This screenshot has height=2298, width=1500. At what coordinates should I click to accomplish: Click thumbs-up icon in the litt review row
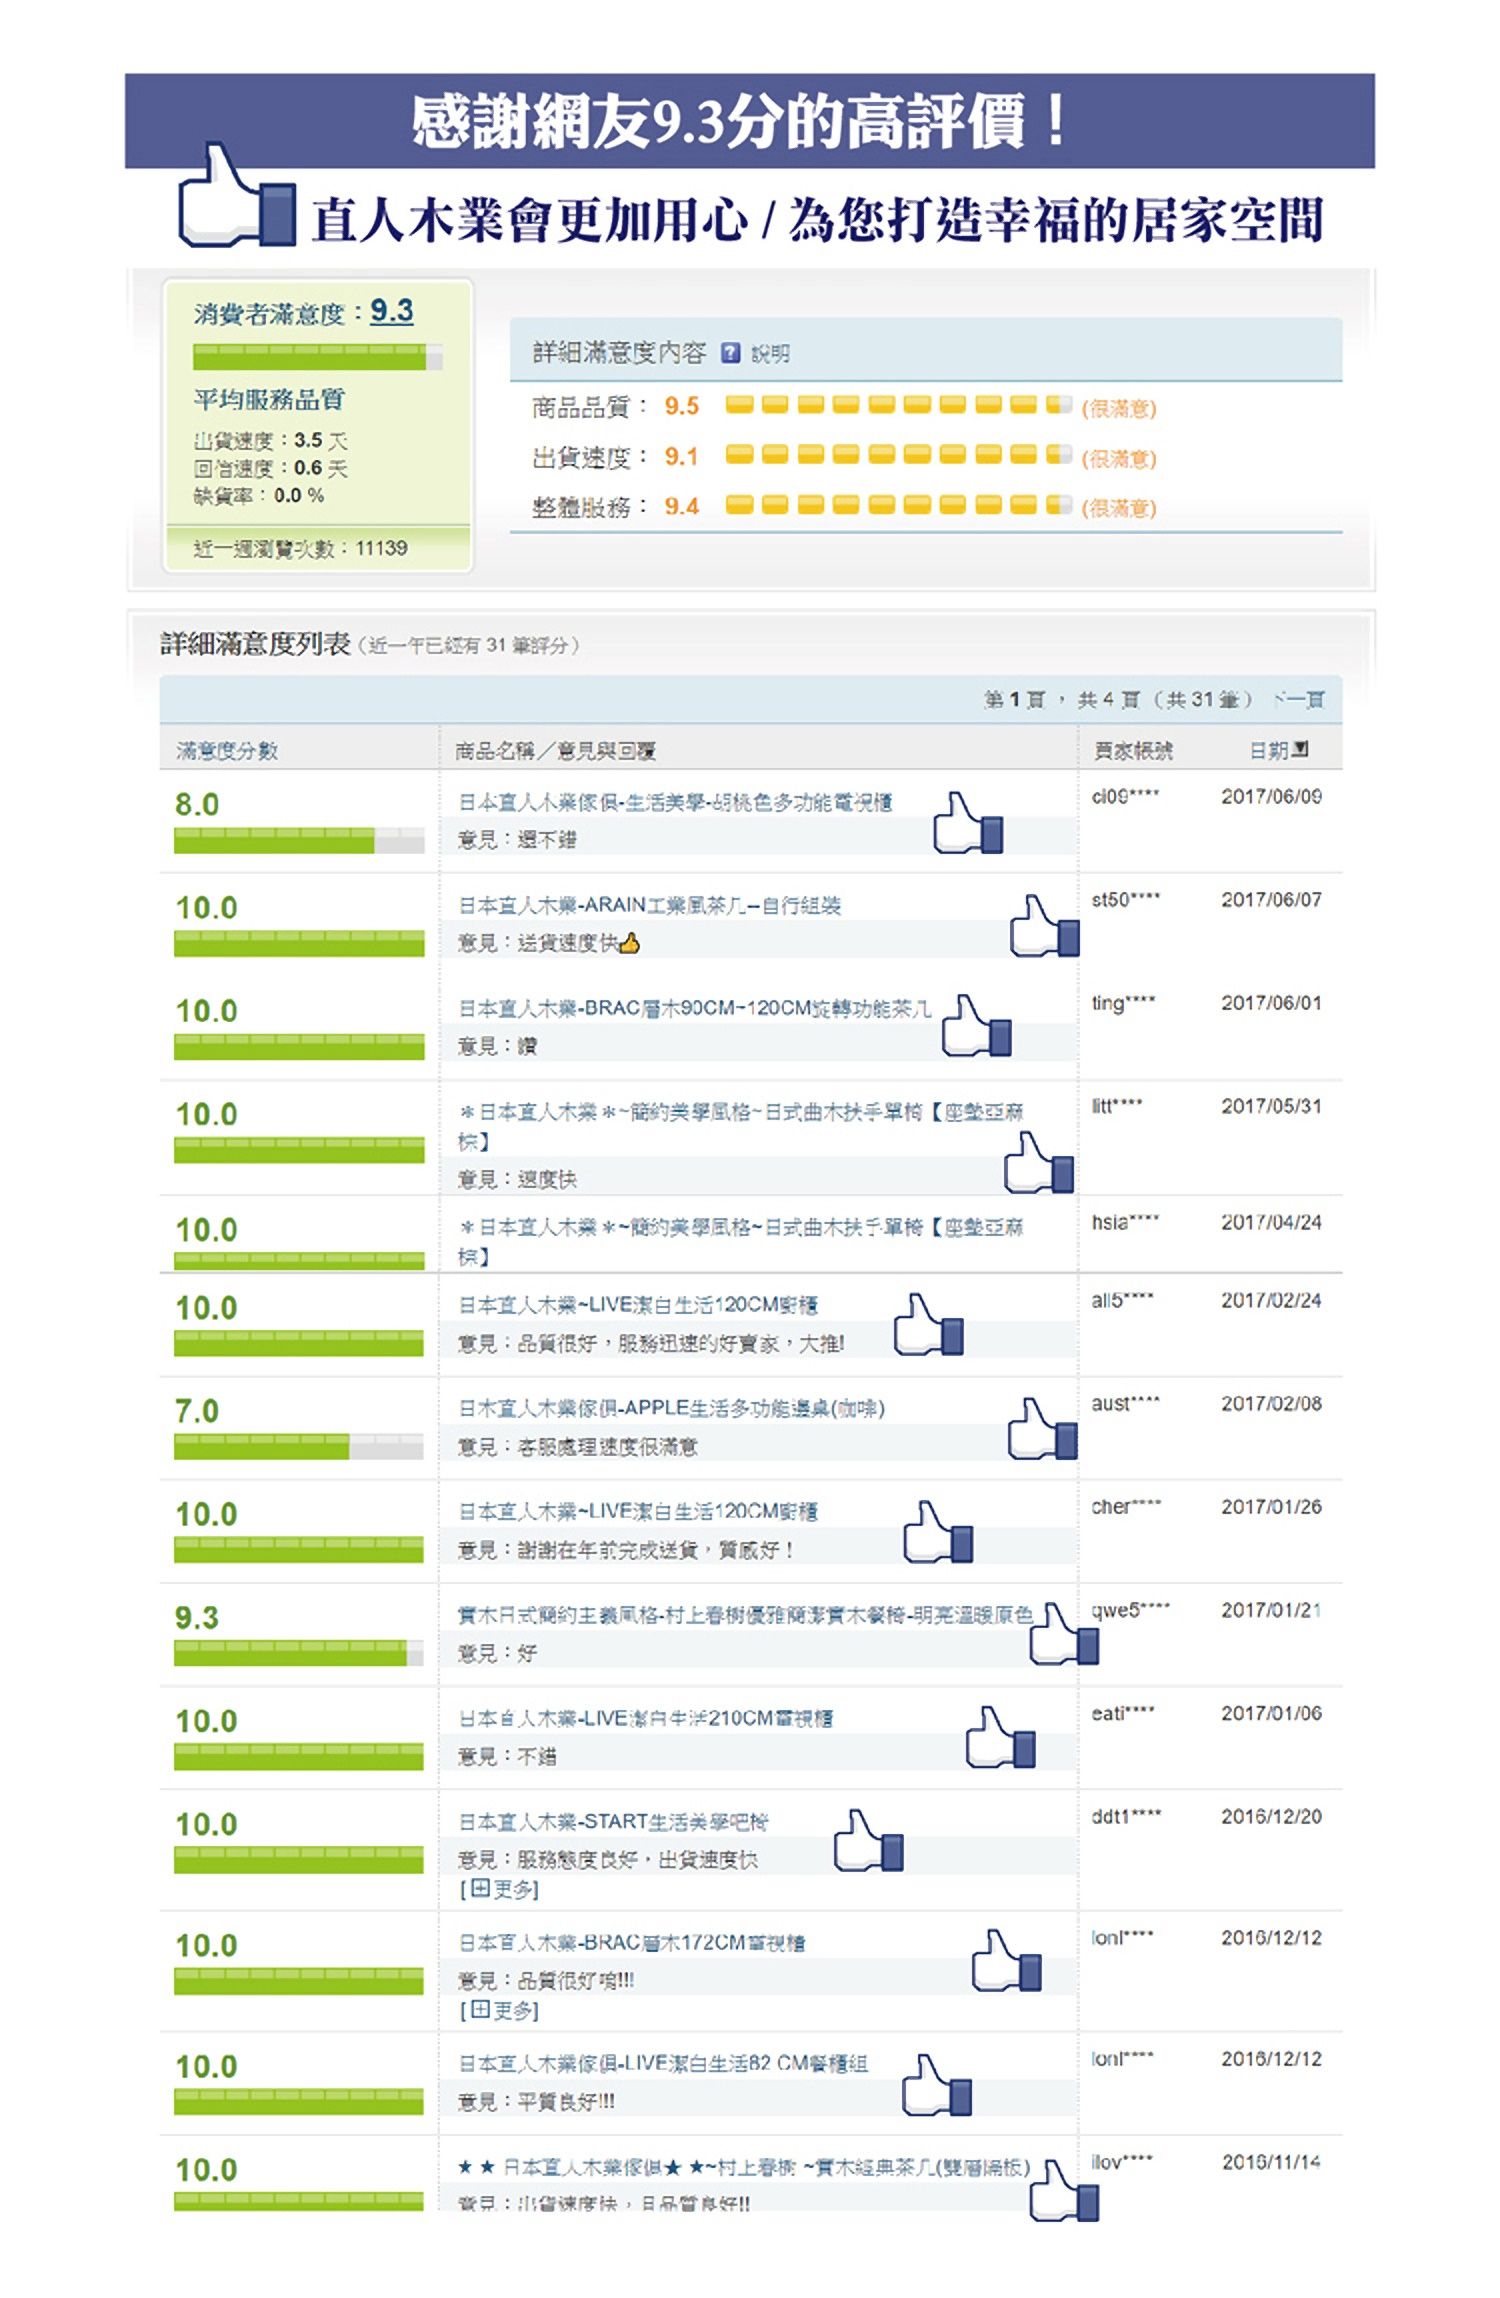tap(1039, 1162)
